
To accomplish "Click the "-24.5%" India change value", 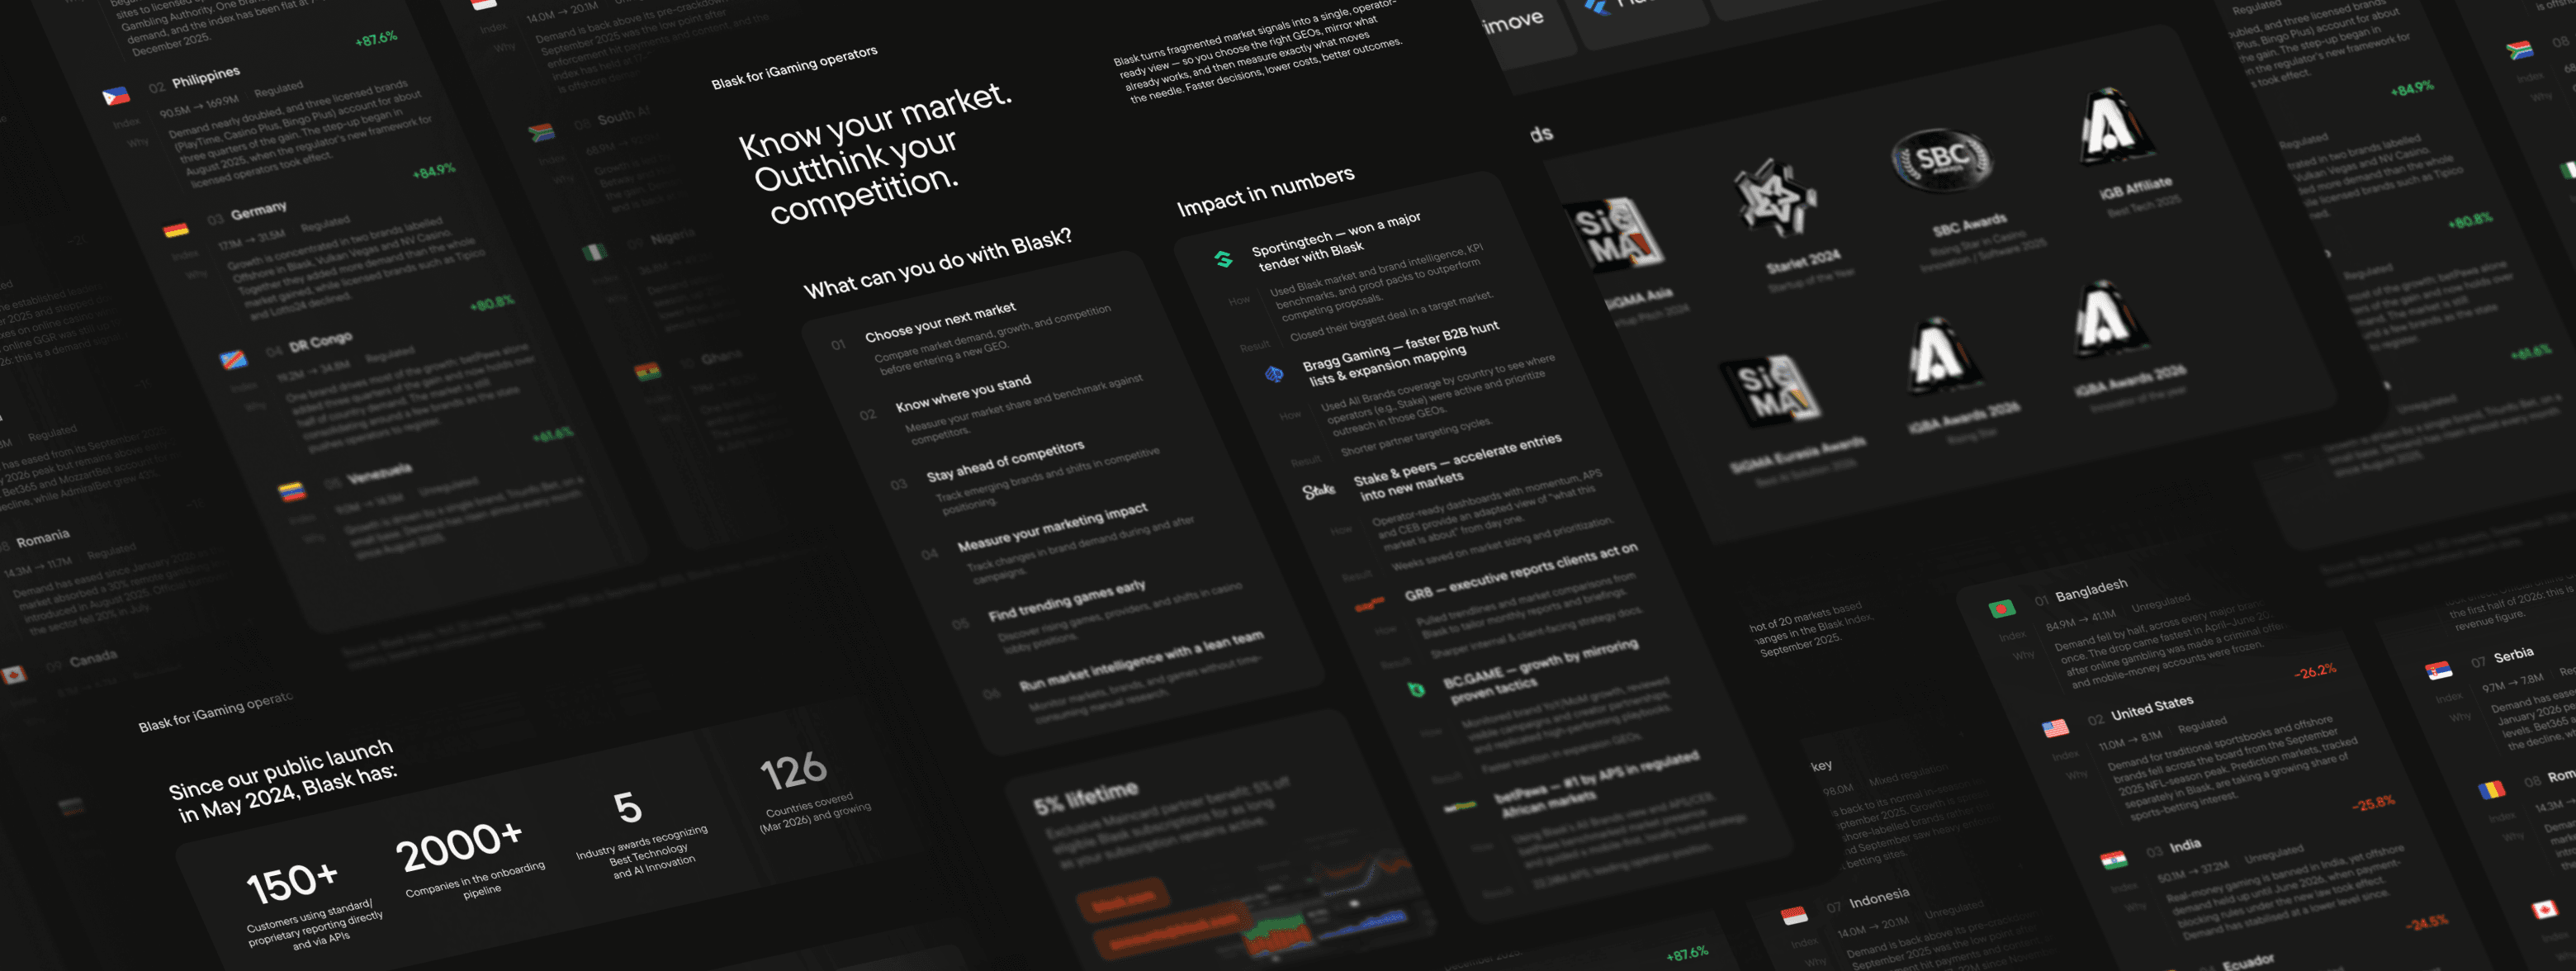I will click(x=2427, y=923).
